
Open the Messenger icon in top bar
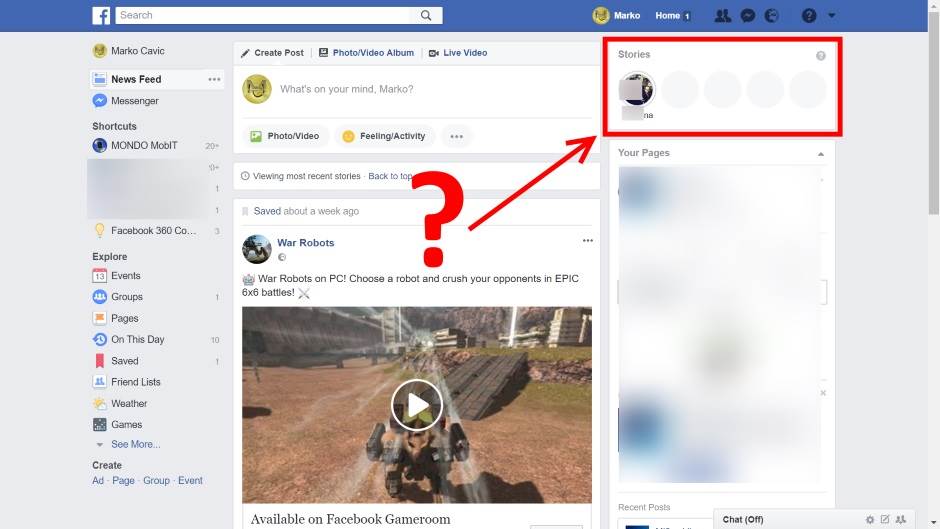747,16
